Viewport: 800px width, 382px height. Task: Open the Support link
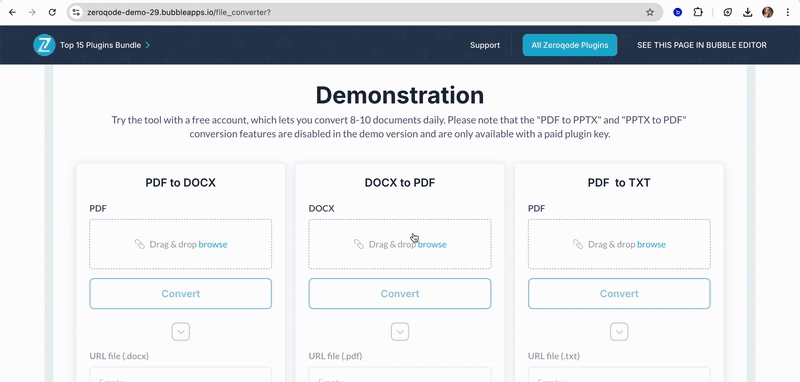tap(485, 45)
